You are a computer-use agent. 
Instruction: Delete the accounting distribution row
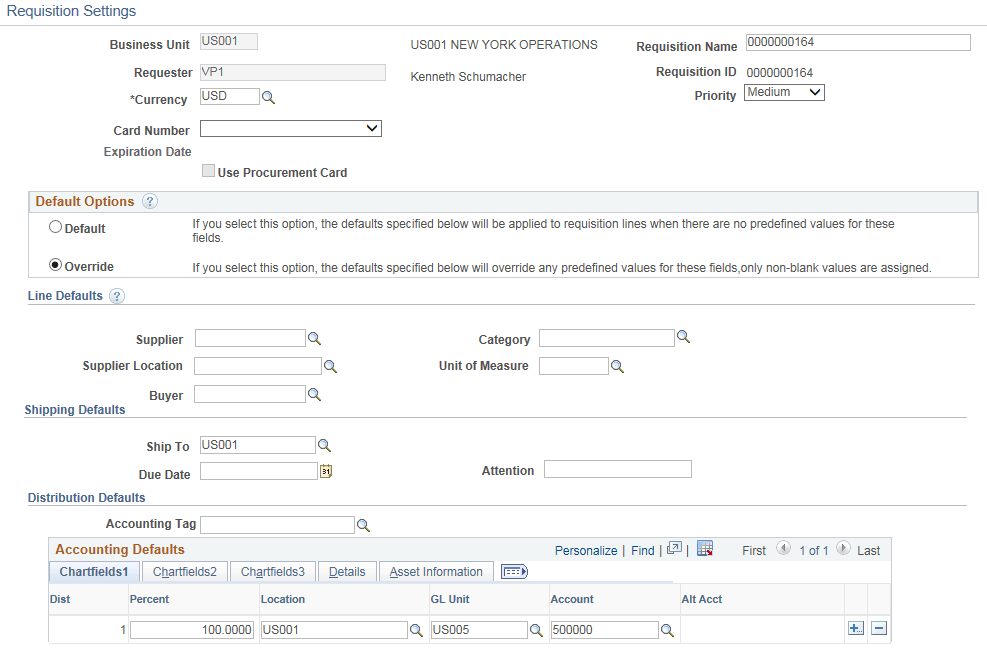[x=878, y=628]
